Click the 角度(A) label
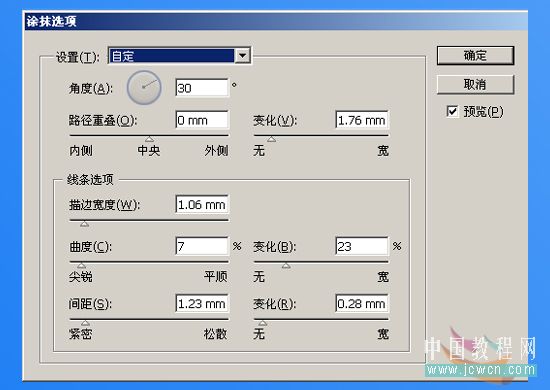550x390 pixels. point(91,88)
